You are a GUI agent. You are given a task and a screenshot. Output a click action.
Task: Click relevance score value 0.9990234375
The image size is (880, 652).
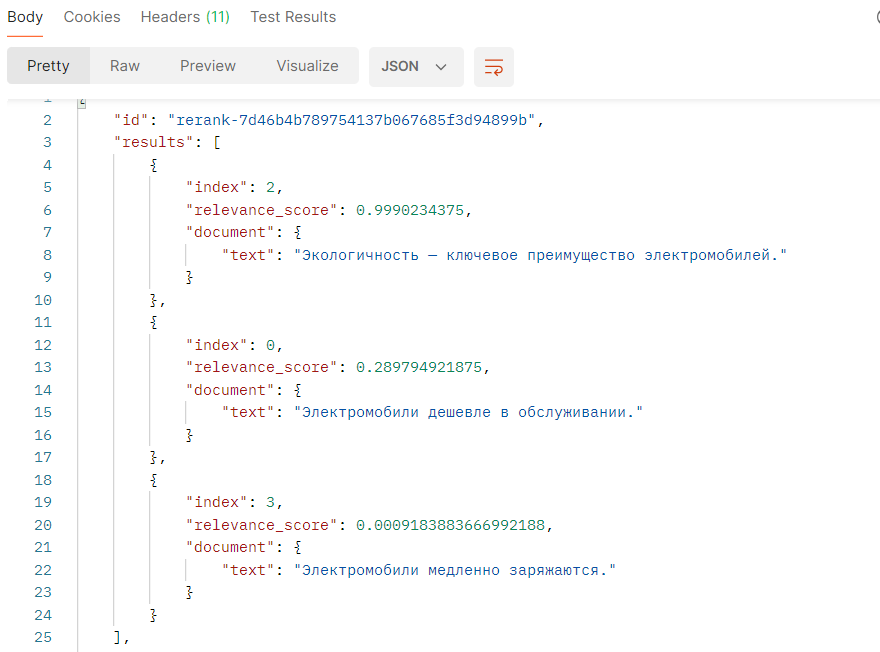tap(412, 210)
